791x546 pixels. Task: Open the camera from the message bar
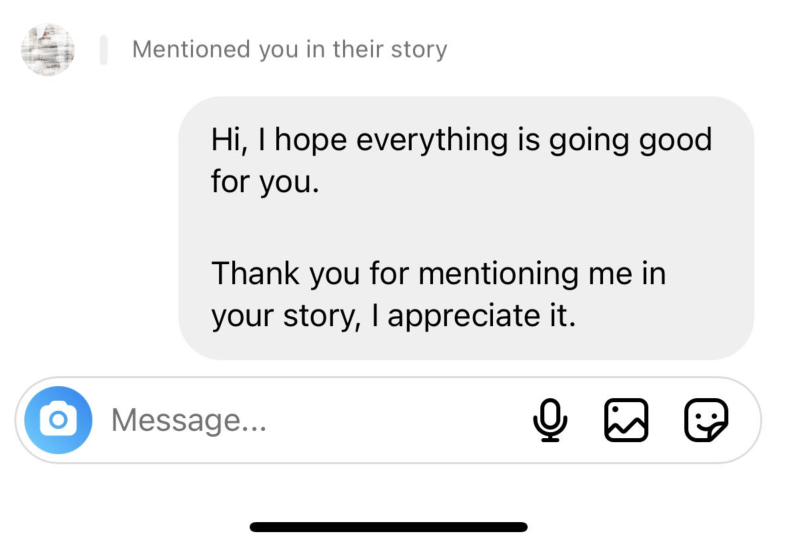pos(58,420)
